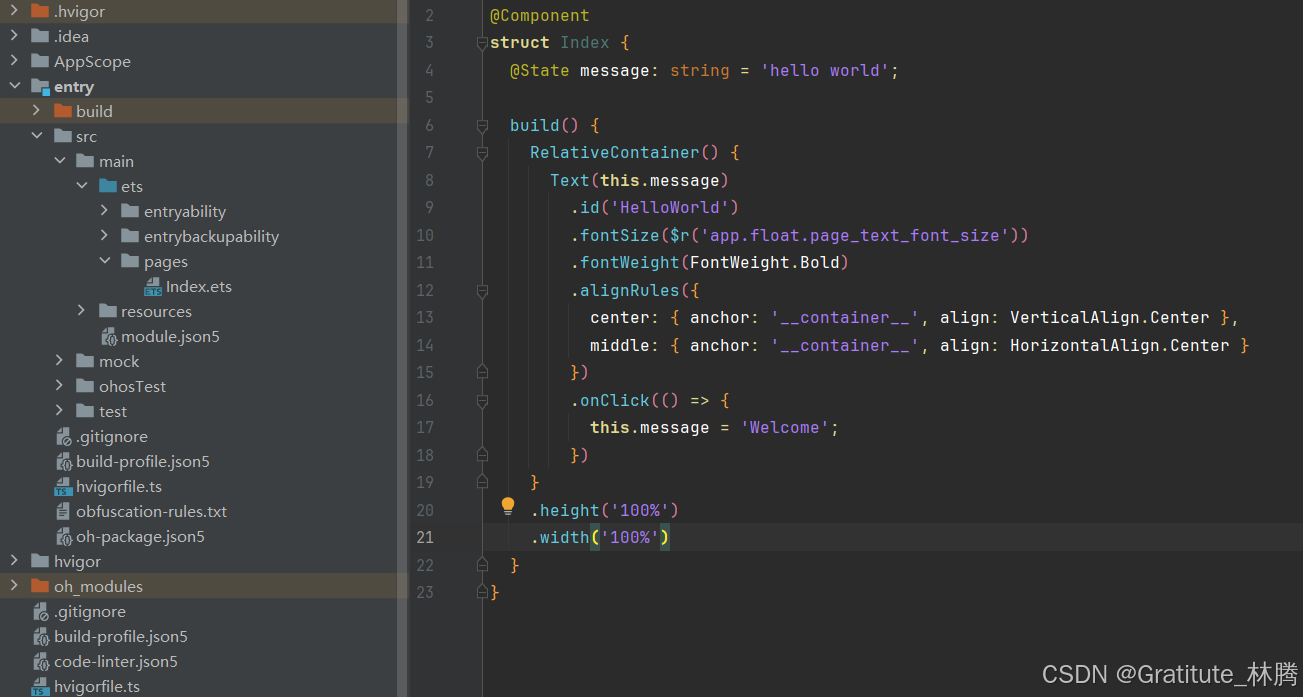
Task: Click the 'hello world' string on line 4
Action: pyautogui.click(x=825, y=70)
